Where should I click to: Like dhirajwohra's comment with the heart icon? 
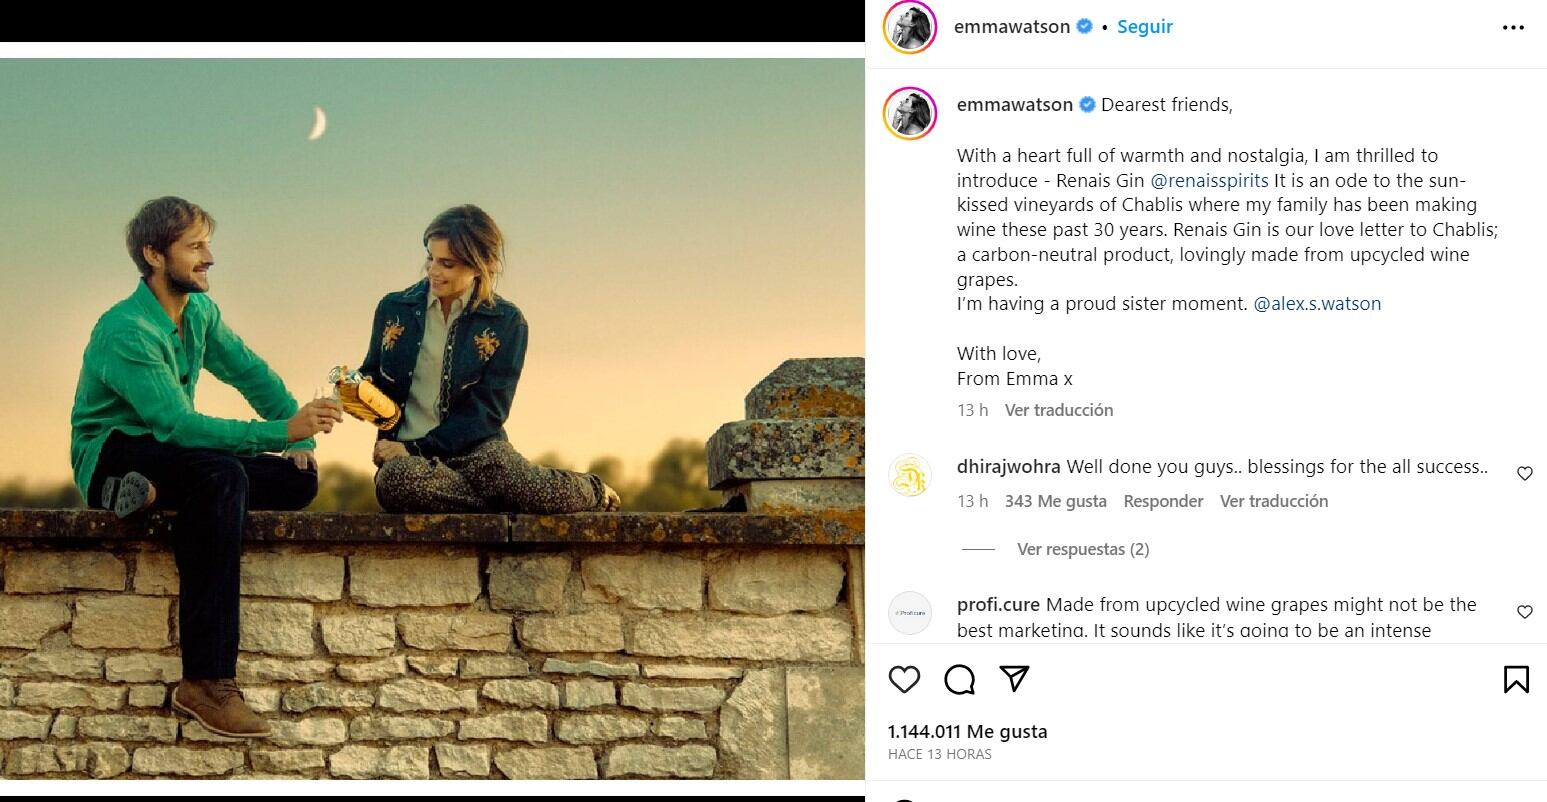(1524, 473)
